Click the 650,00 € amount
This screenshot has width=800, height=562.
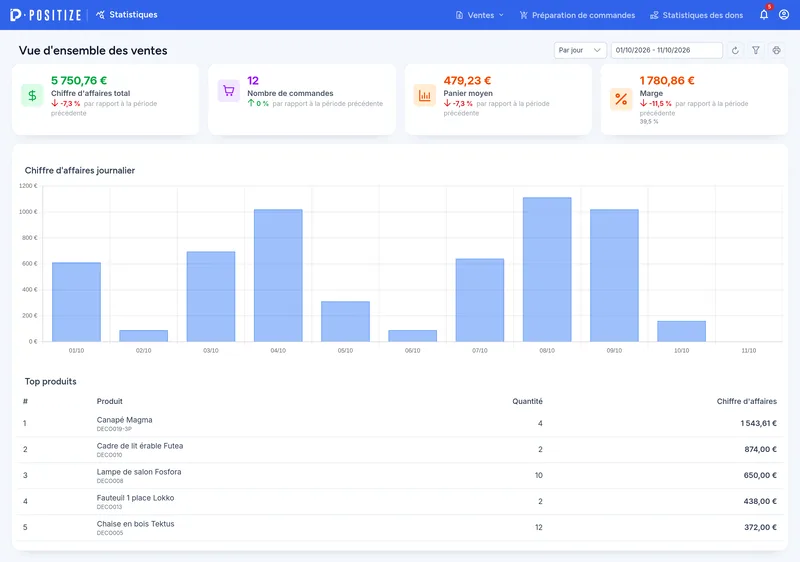[760, 475]
